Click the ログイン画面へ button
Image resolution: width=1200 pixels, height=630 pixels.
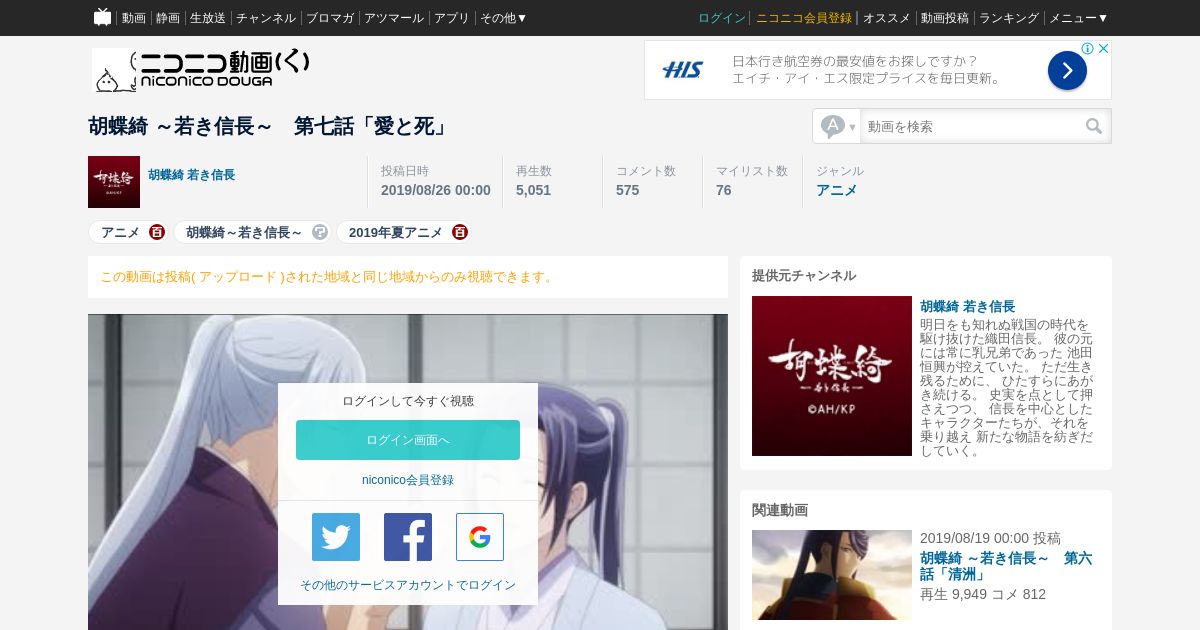pos(408,440)
